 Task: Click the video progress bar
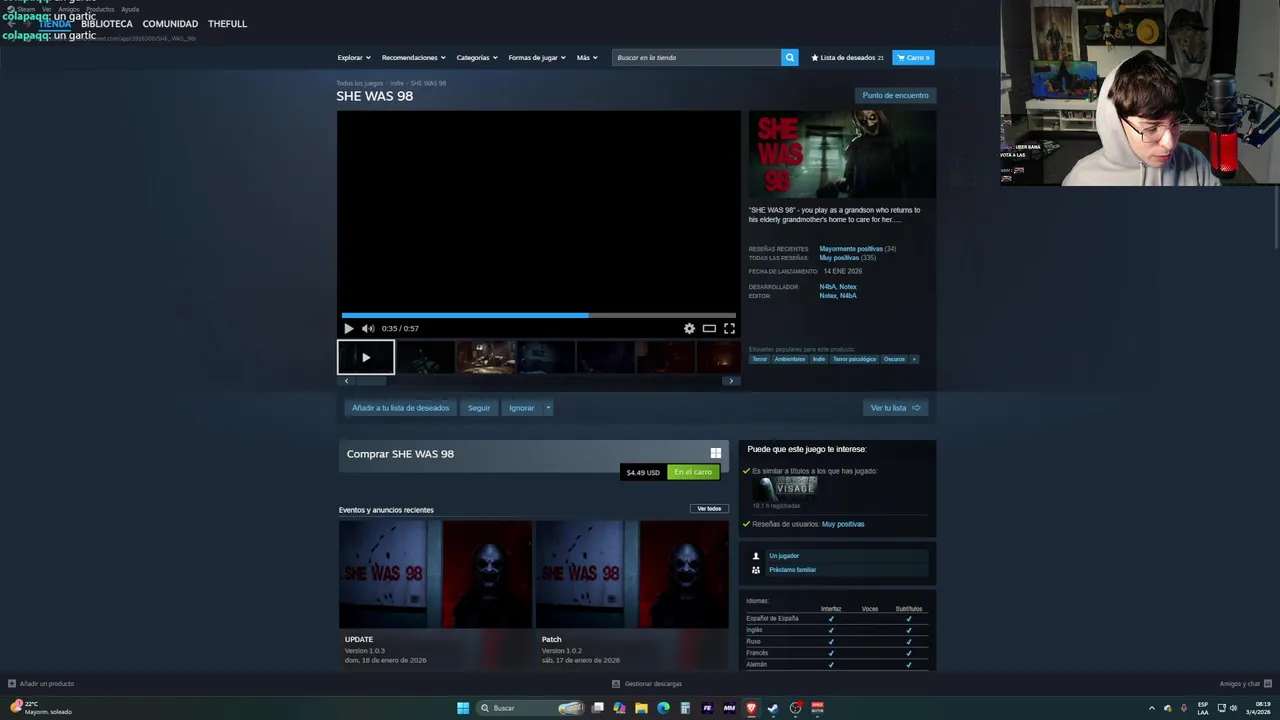pyautogui.click(x=538, y=315)
